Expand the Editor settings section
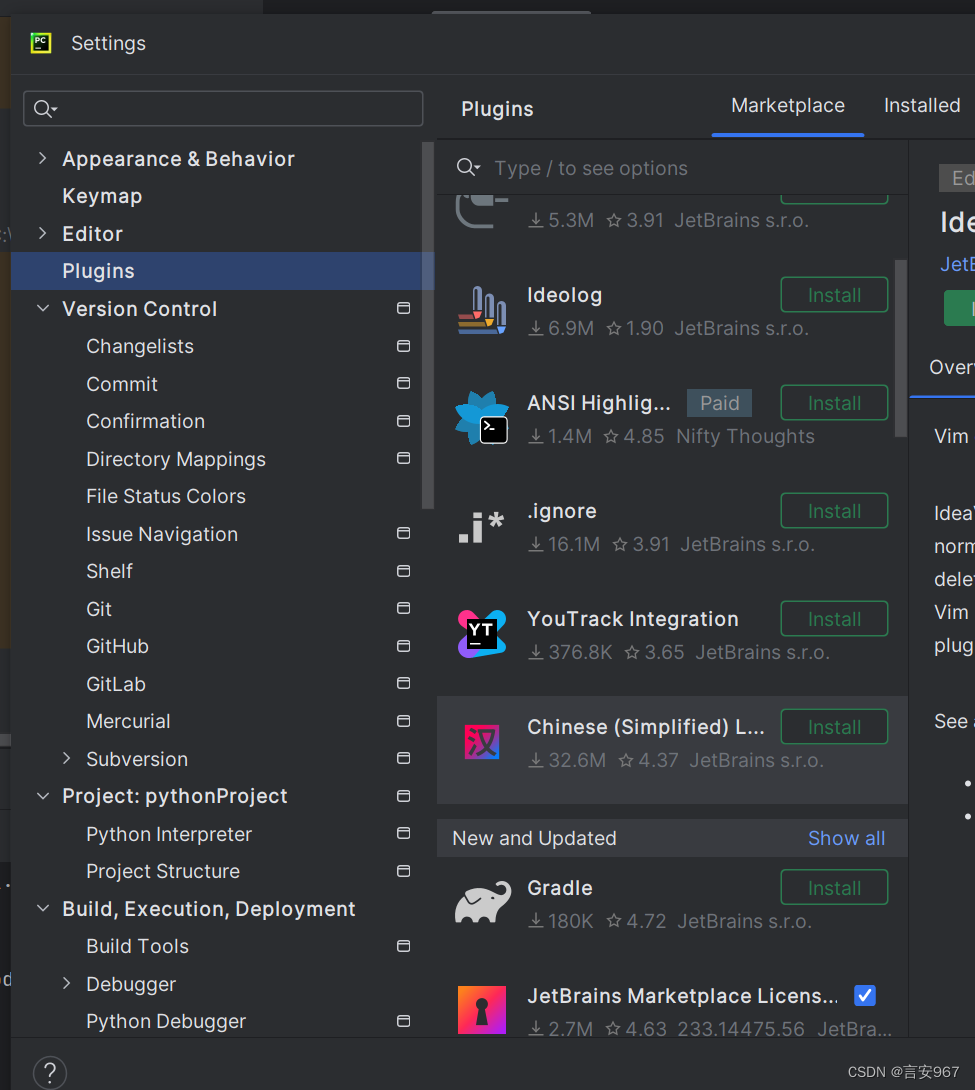The height and width of the screenshot is (1090, 975). [42, 233]
